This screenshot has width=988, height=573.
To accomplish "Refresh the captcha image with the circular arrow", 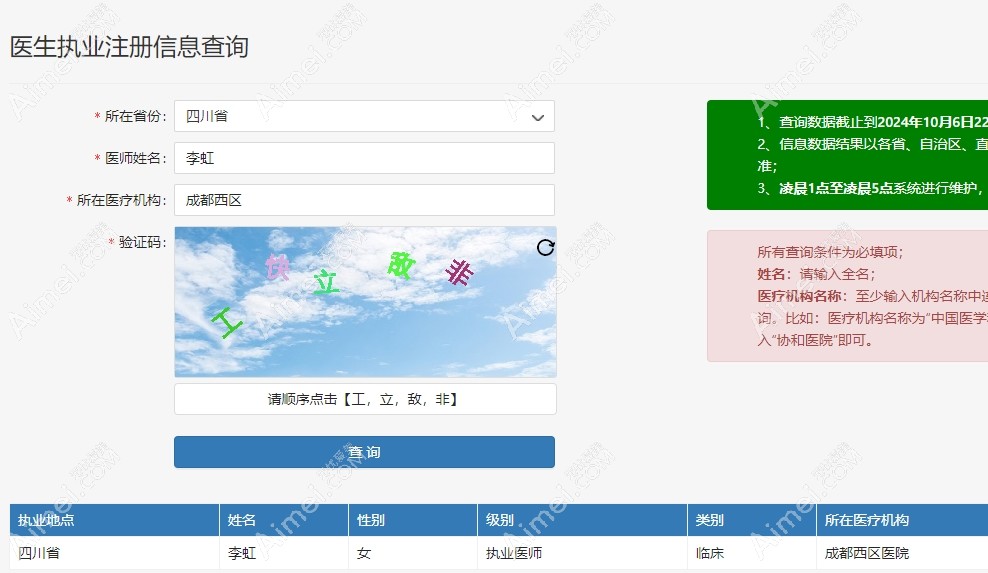I will click(546, 247).
